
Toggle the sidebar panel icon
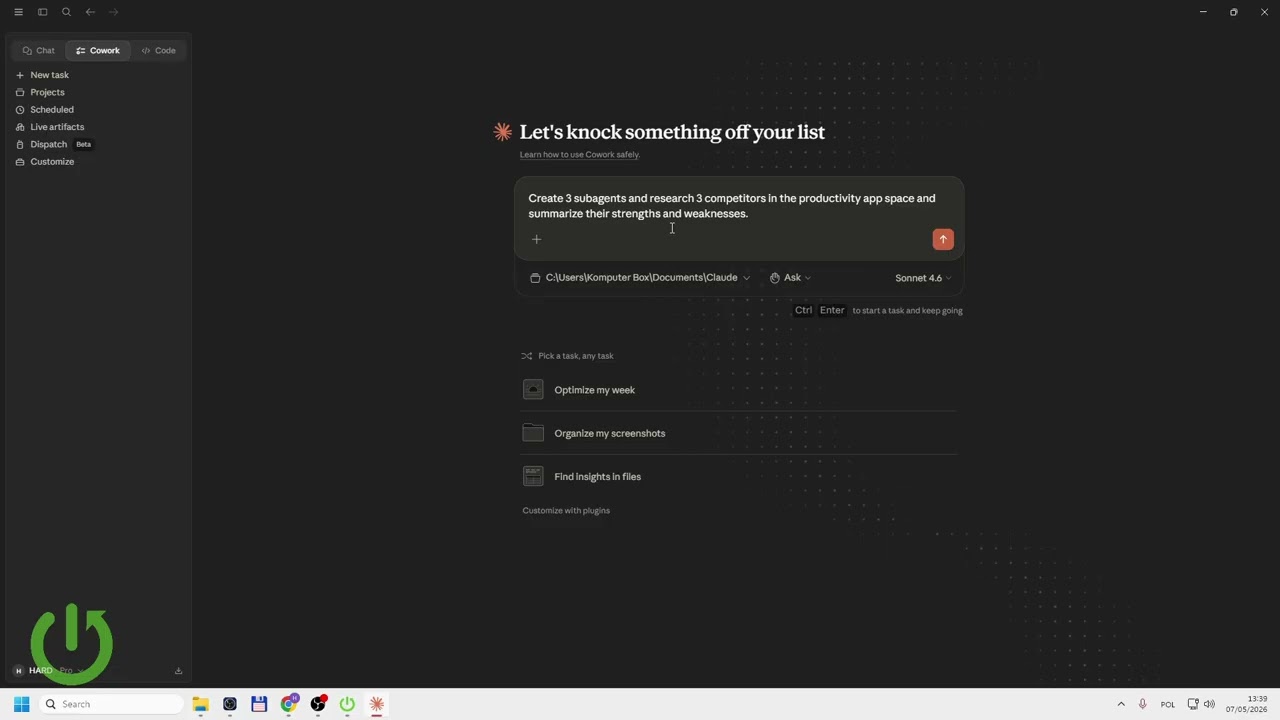point(42,12)
